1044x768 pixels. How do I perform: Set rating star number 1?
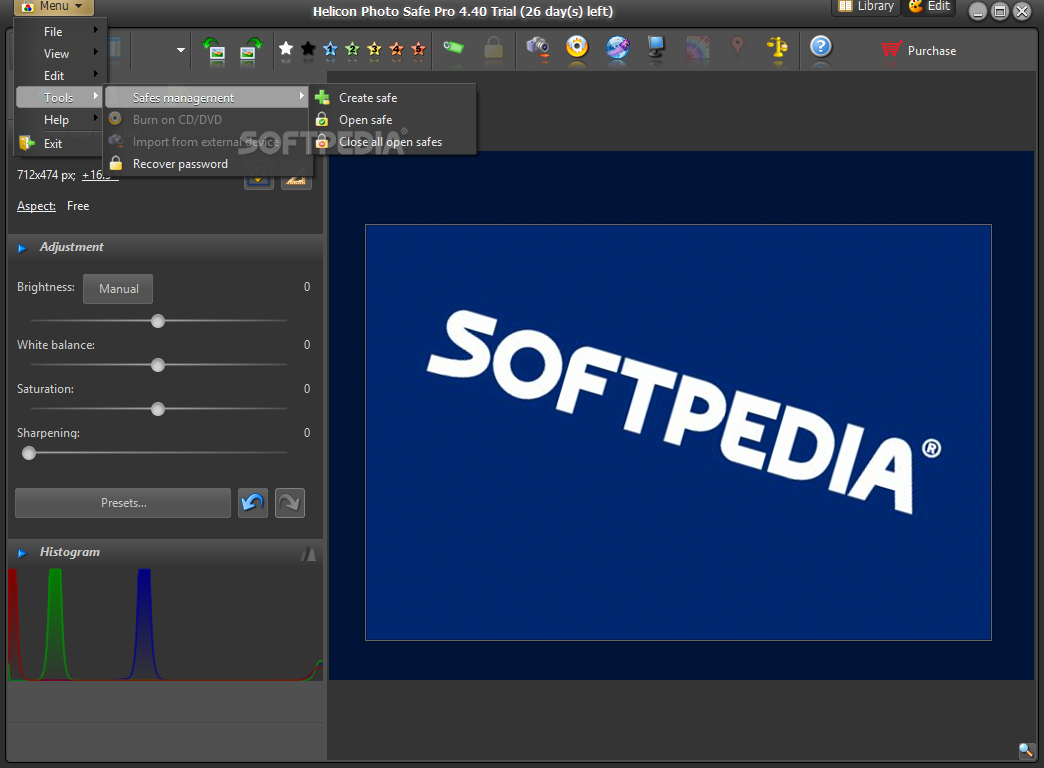point(330,49)
